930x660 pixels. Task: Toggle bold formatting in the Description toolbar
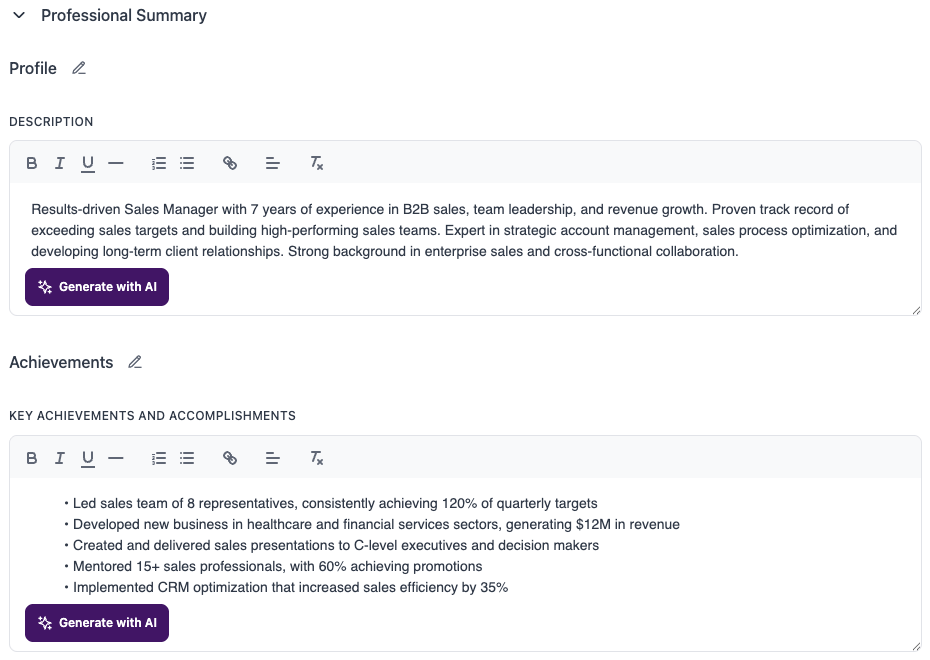pos(31,163)
